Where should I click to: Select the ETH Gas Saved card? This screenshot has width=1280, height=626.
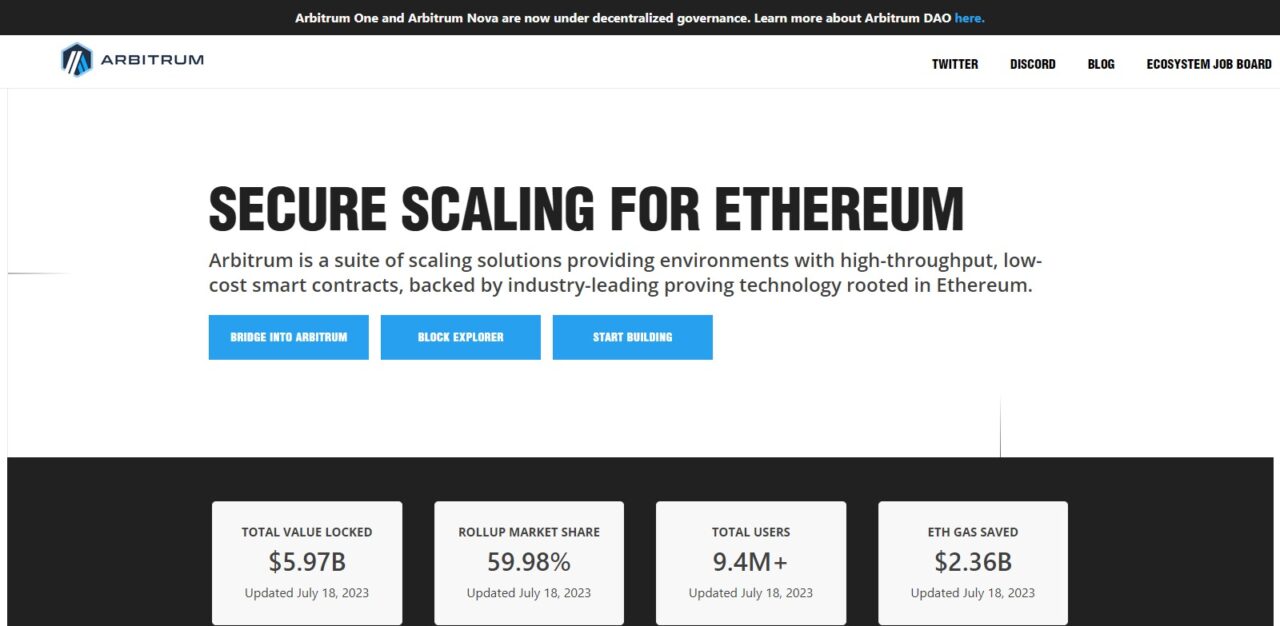point(973,563)
